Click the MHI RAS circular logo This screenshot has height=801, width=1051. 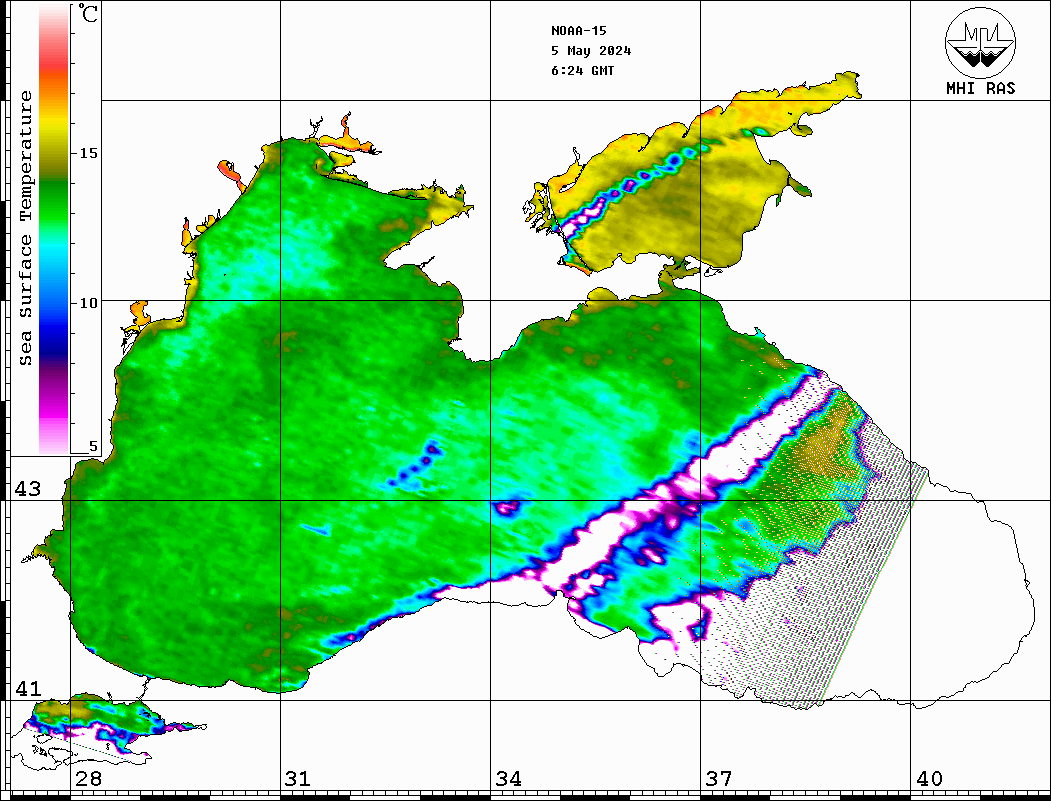(x=980, y=42)
